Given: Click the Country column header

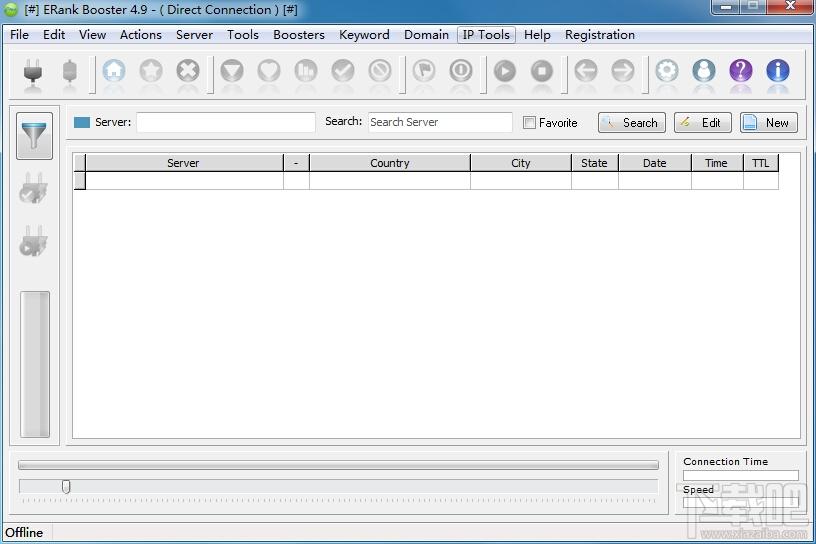Looking at the screenshot, I should [x=390, y=163].
